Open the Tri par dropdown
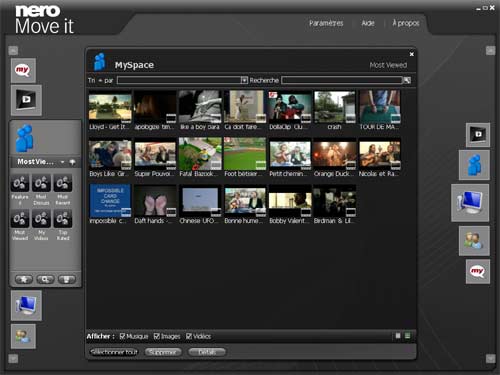500x375 pixels. [x=182, y=80]
